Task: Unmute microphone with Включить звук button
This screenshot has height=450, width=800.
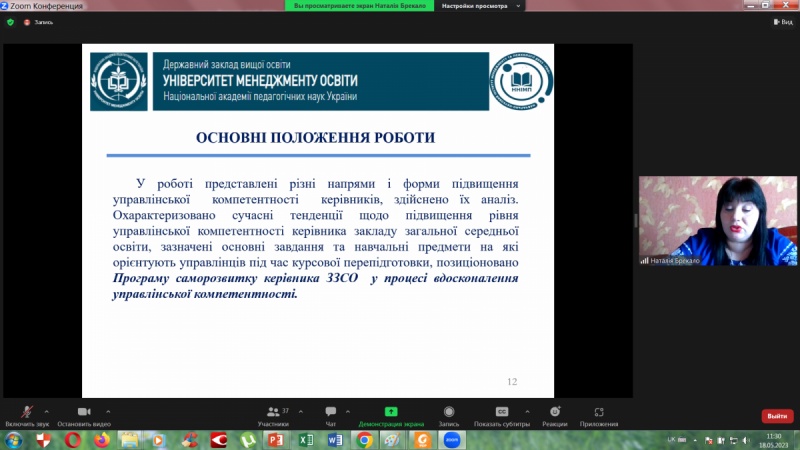Action: (25, 415)
